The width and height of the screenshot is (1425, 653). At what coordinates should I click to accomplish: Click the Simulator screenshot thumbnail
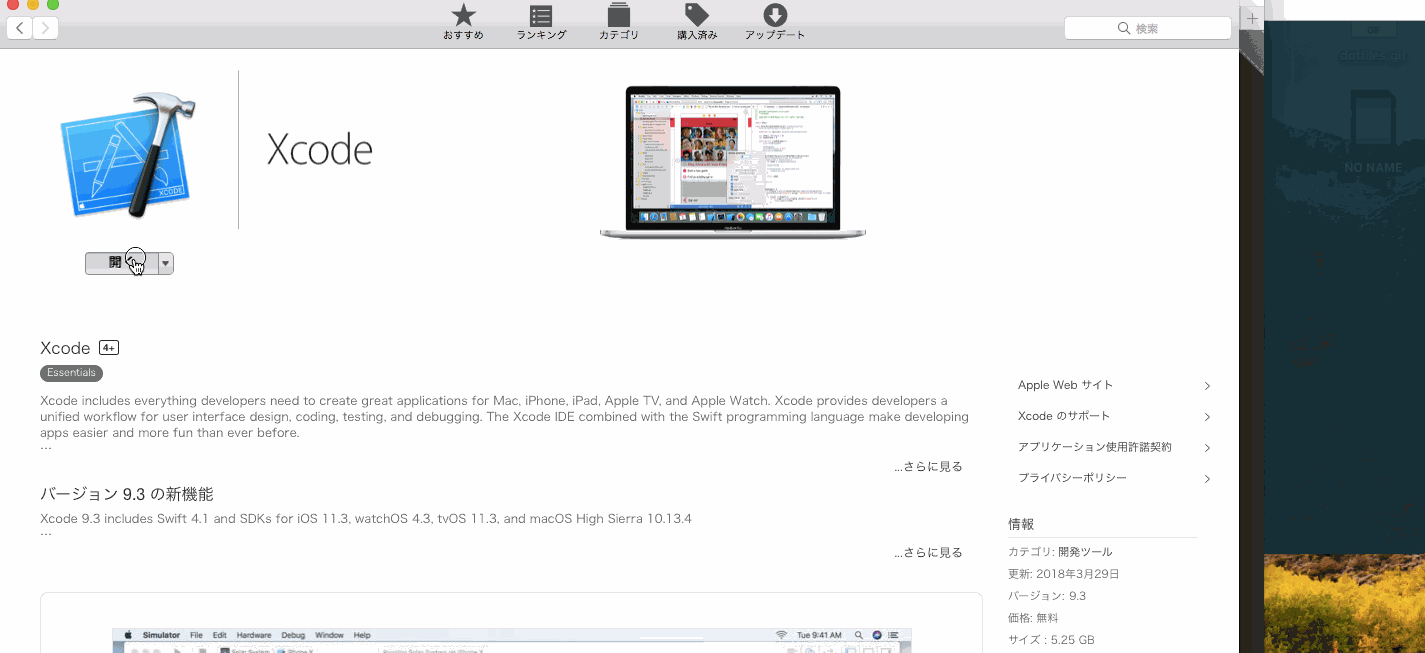pos(511,640)
